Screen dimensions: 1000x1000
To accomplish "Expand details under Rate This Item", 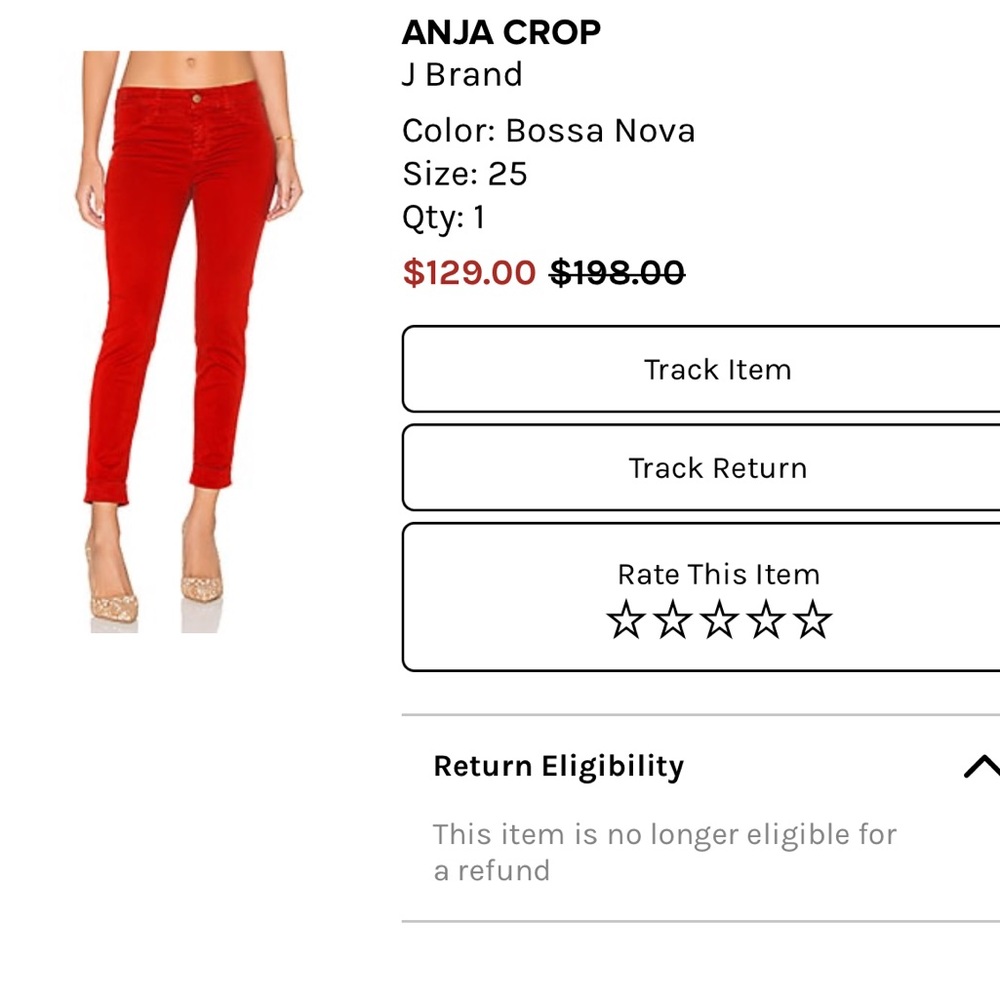I will coord(719,575).
